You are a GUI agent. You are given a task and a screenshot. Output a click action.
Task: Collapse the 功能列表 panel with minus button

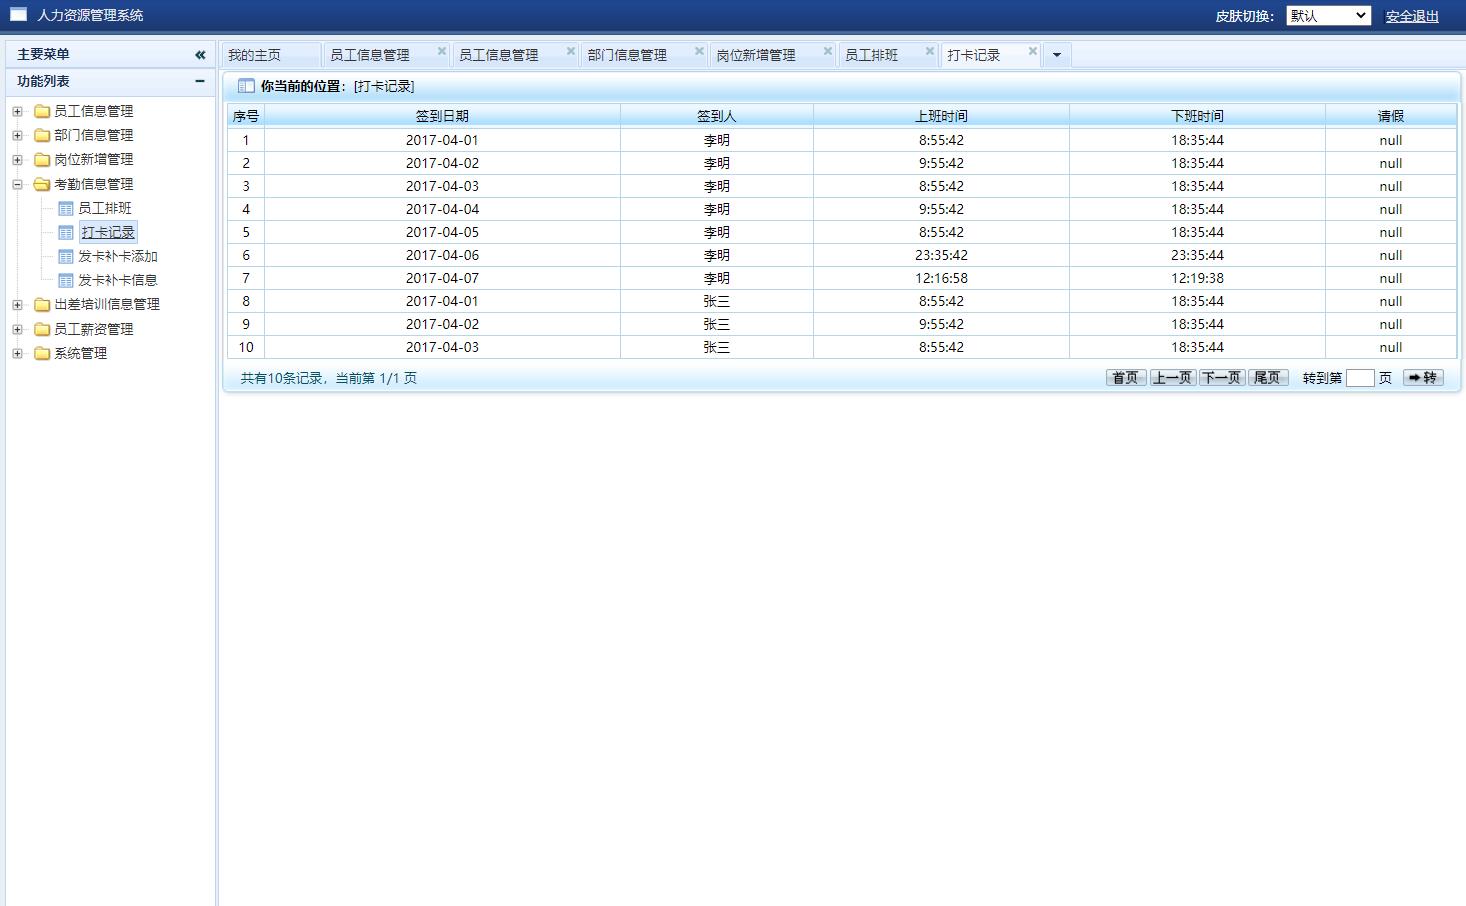[x=200, y=81]
